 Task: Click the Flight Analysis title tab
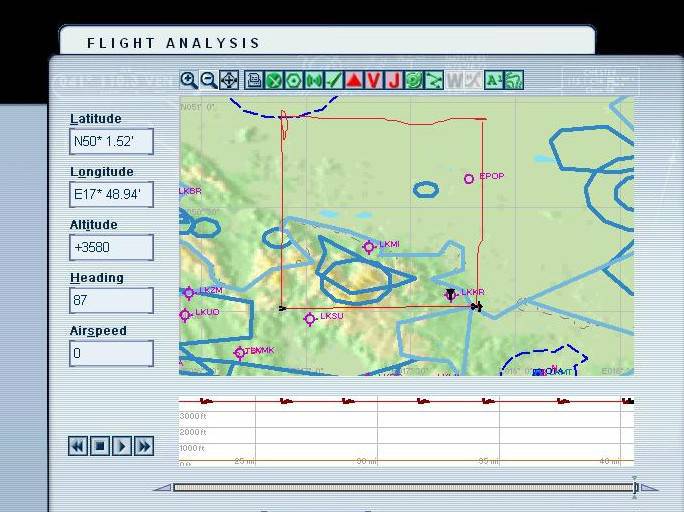327,41
